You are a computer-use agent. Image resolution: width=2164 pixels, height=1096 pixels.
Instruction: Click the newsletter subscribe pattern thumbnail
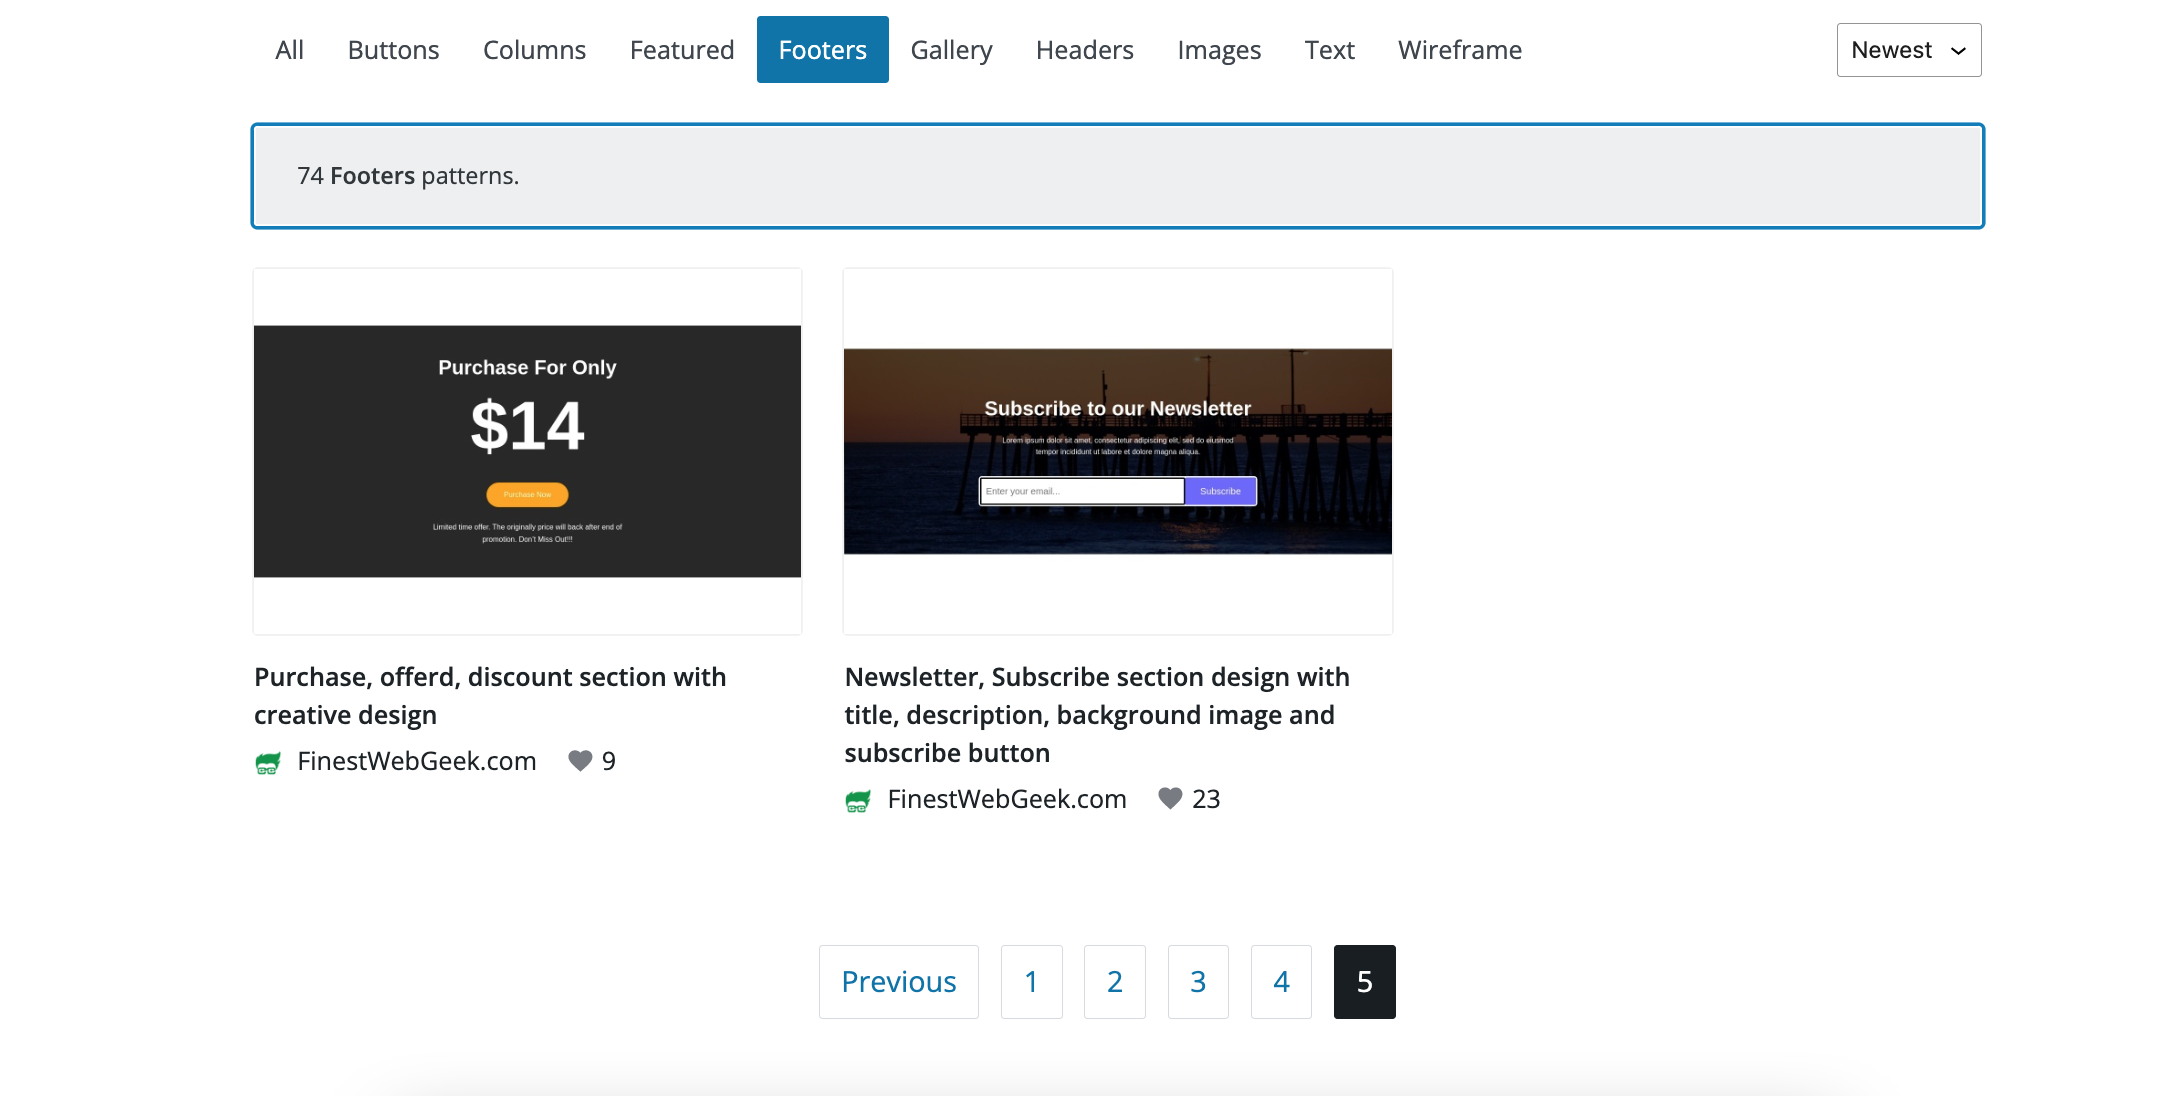pos(1117,450)
